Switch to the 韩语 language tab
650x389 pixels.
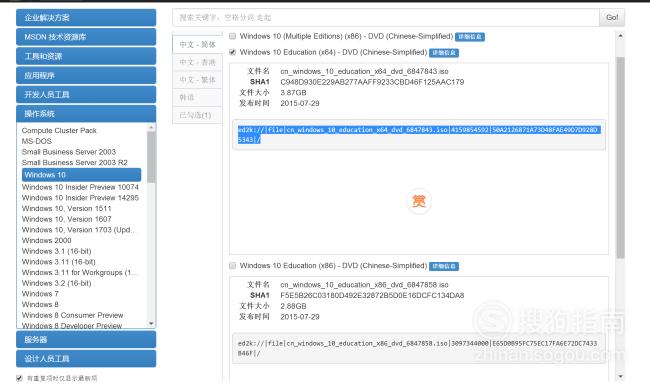(x=197, y=97)
